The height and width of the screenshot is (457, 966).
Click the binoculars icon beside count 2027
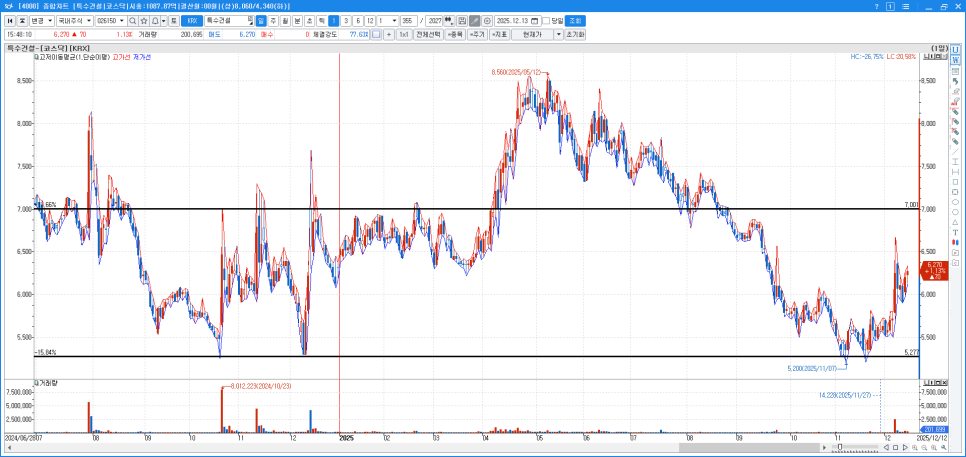click(447, 20)
